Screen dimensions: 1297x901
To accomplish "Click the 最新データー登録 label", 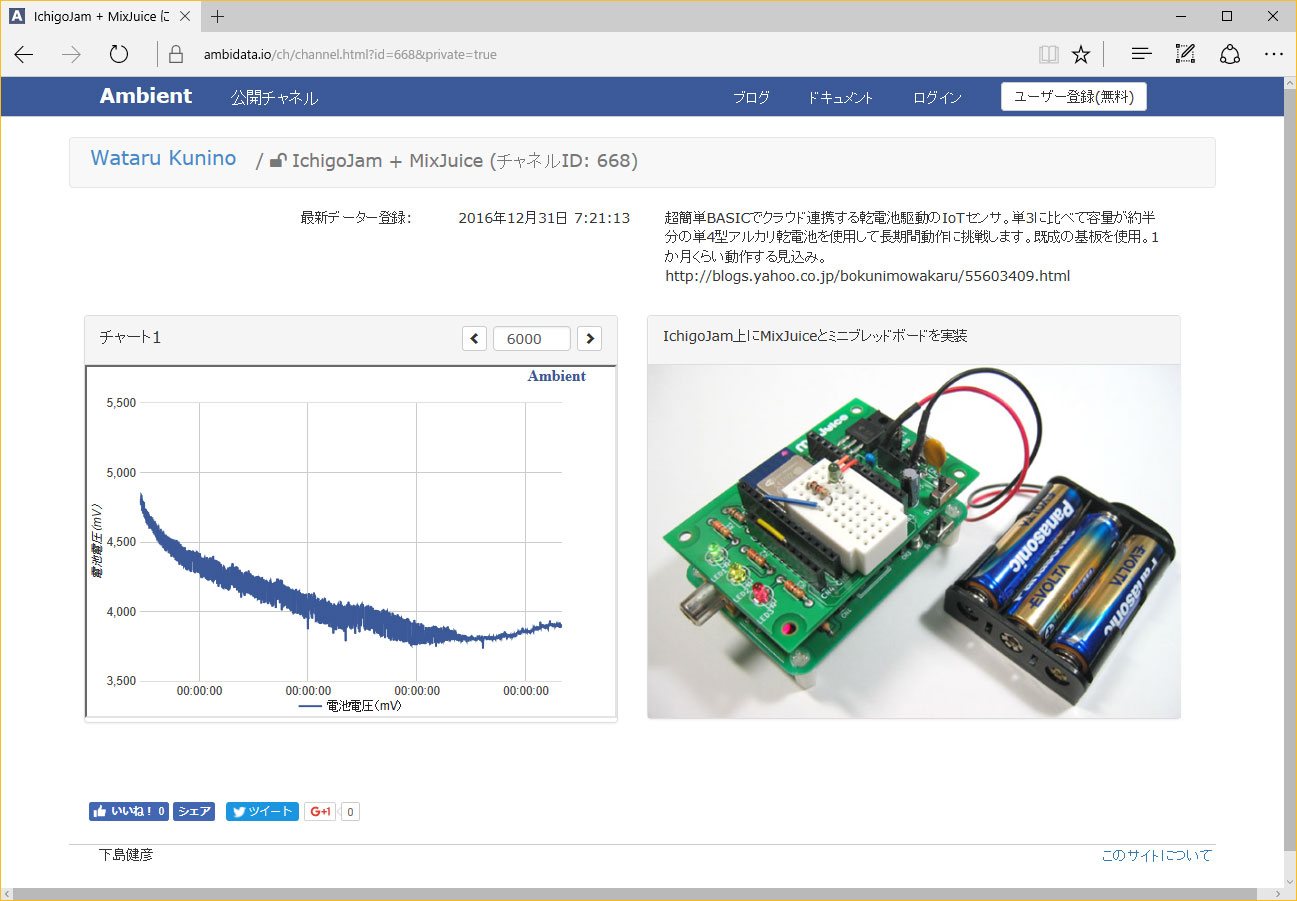I will pos(356,218).
